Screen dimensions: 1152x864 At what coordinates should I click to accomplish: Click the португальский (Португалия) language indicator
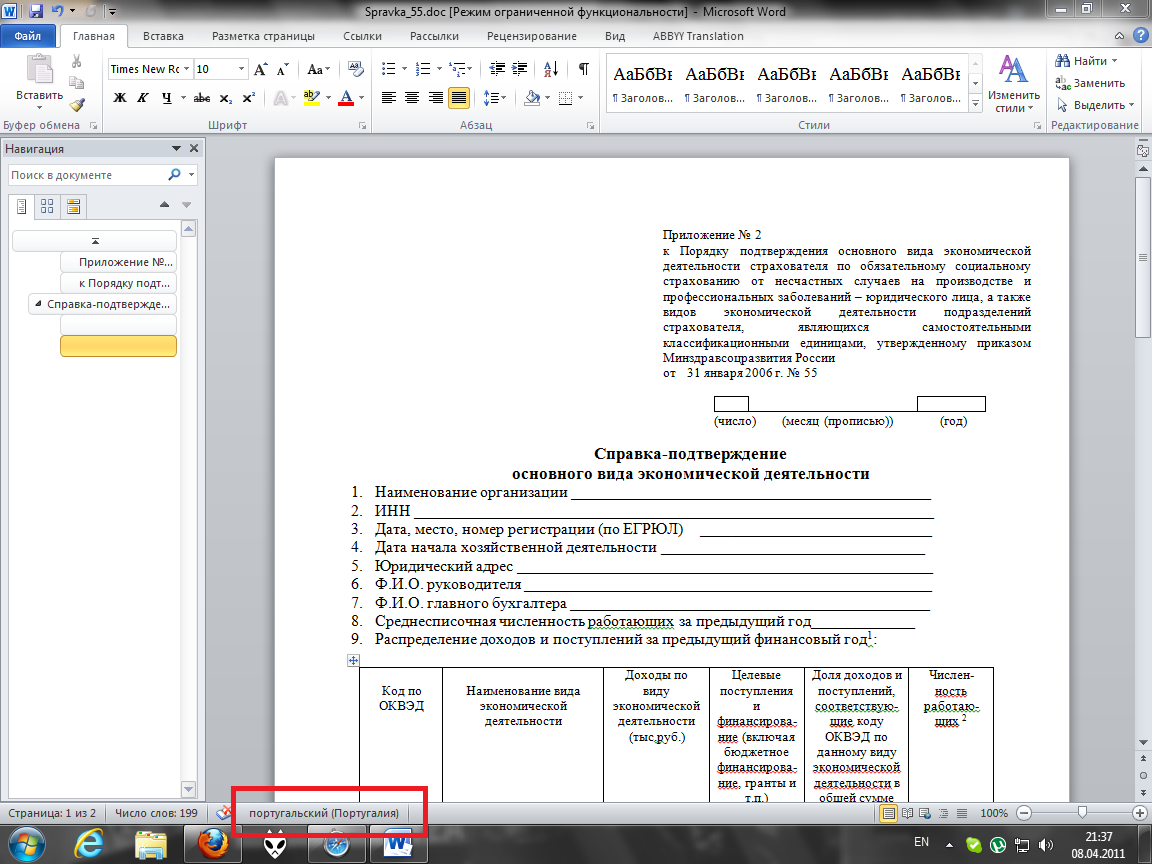click(323, 814)
